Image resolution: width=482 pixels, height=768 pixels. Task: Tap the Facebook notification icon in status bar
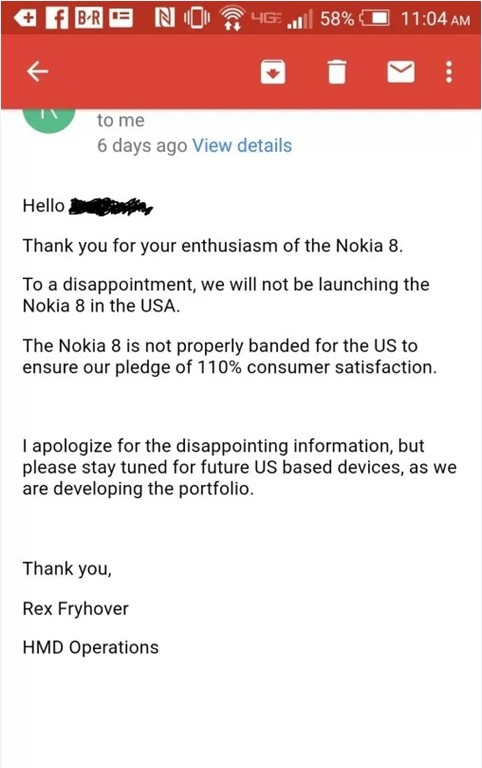pyautogui.click(x=57, y=18)
